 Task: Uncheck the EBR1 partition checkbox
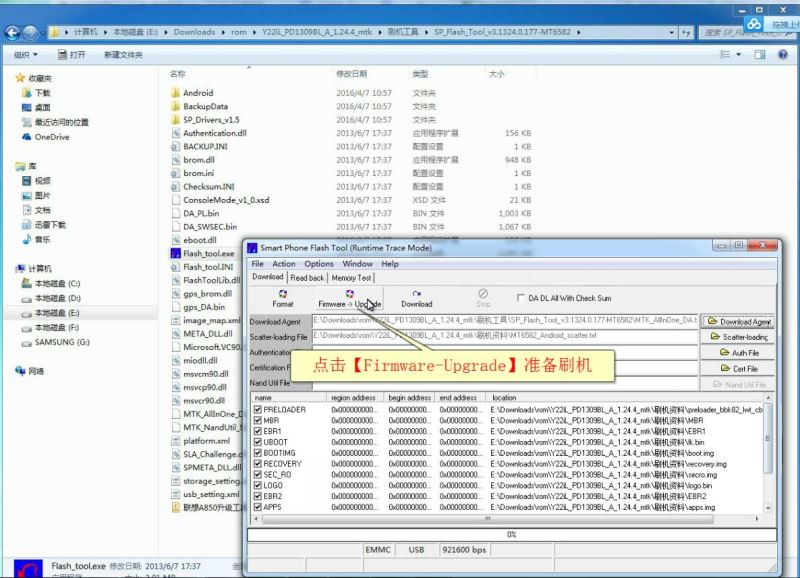258,431
